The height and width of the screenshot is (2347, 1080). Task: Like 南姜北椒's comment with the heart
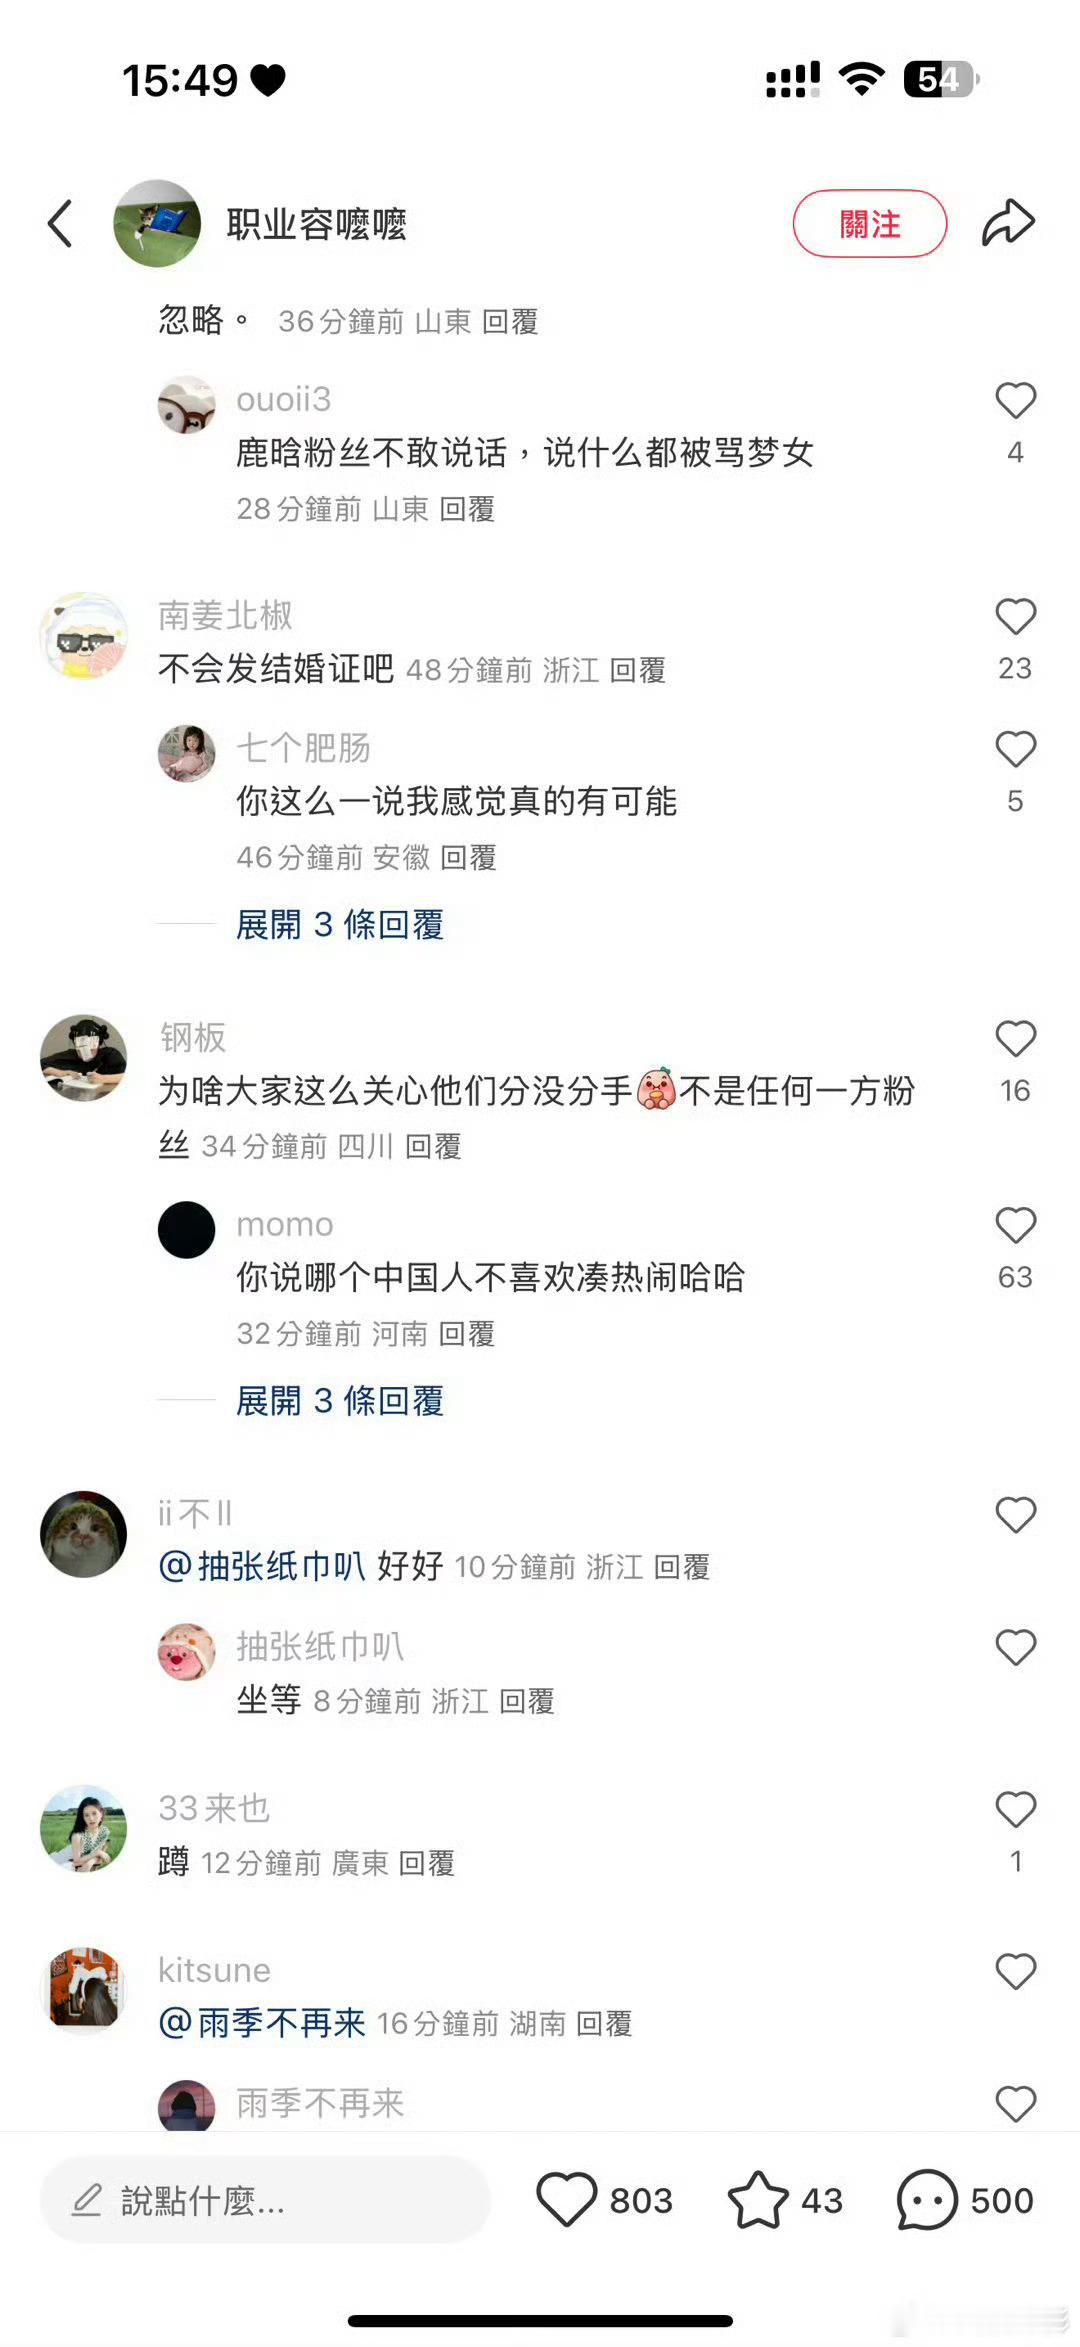[1015, 616]
